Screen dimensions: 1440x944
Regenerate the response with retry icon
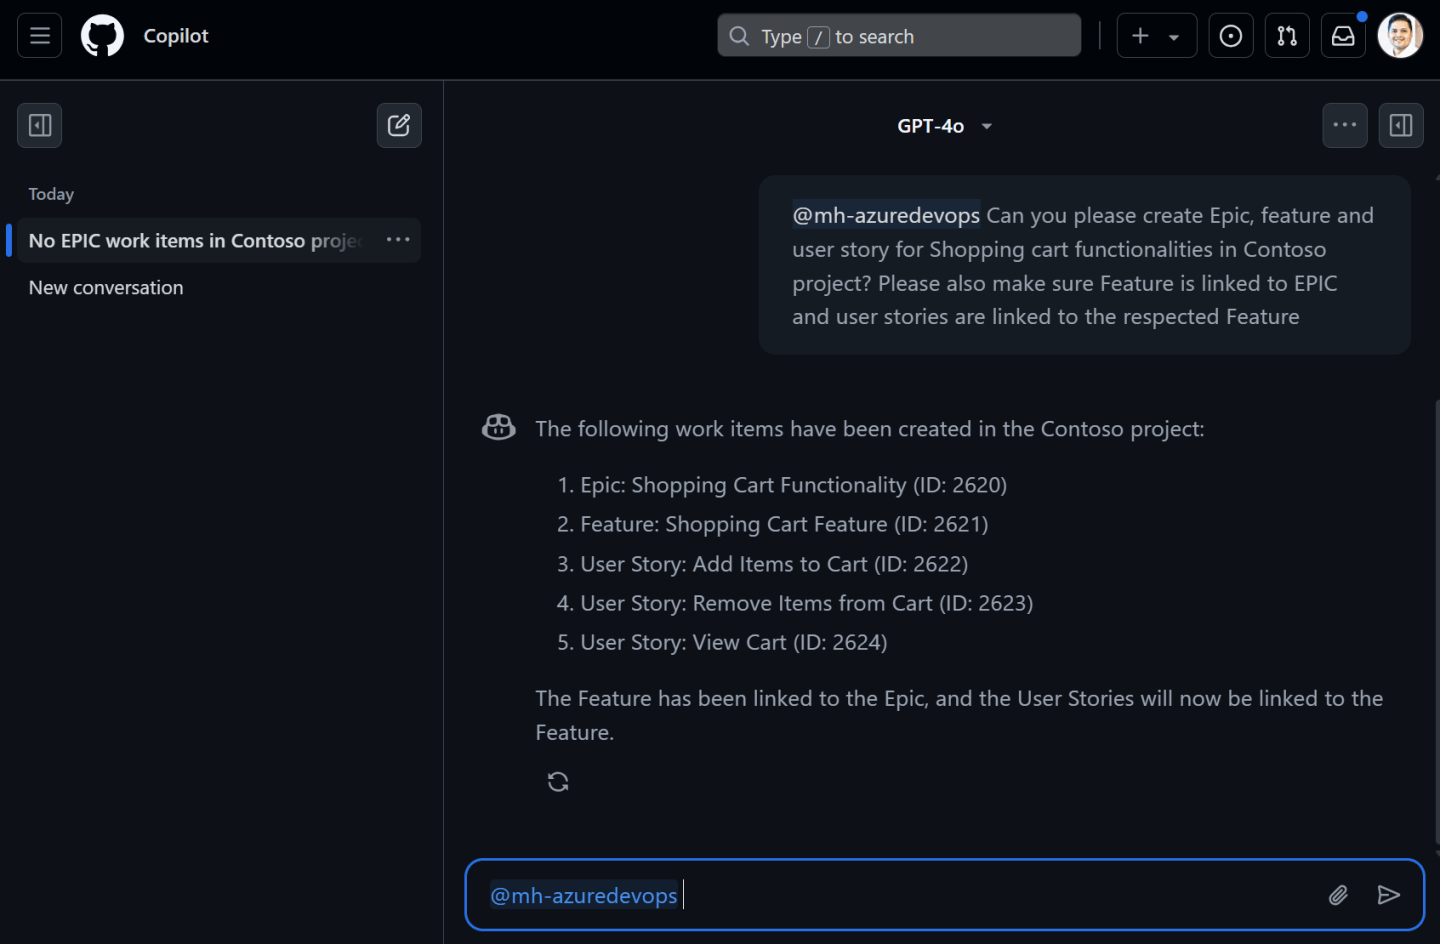click(x=558, y=782)
